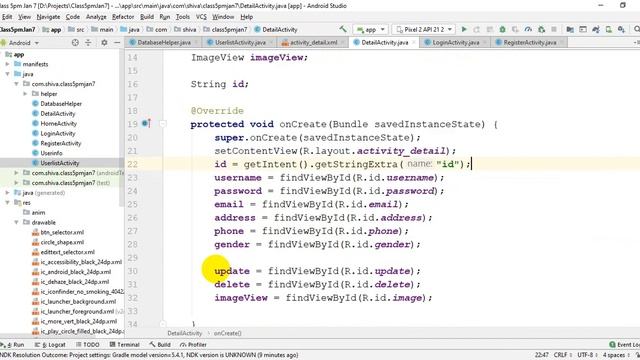The image size is (640, 360).
Task: Open SDK Manager icon in toolbar
Action: 621,29
